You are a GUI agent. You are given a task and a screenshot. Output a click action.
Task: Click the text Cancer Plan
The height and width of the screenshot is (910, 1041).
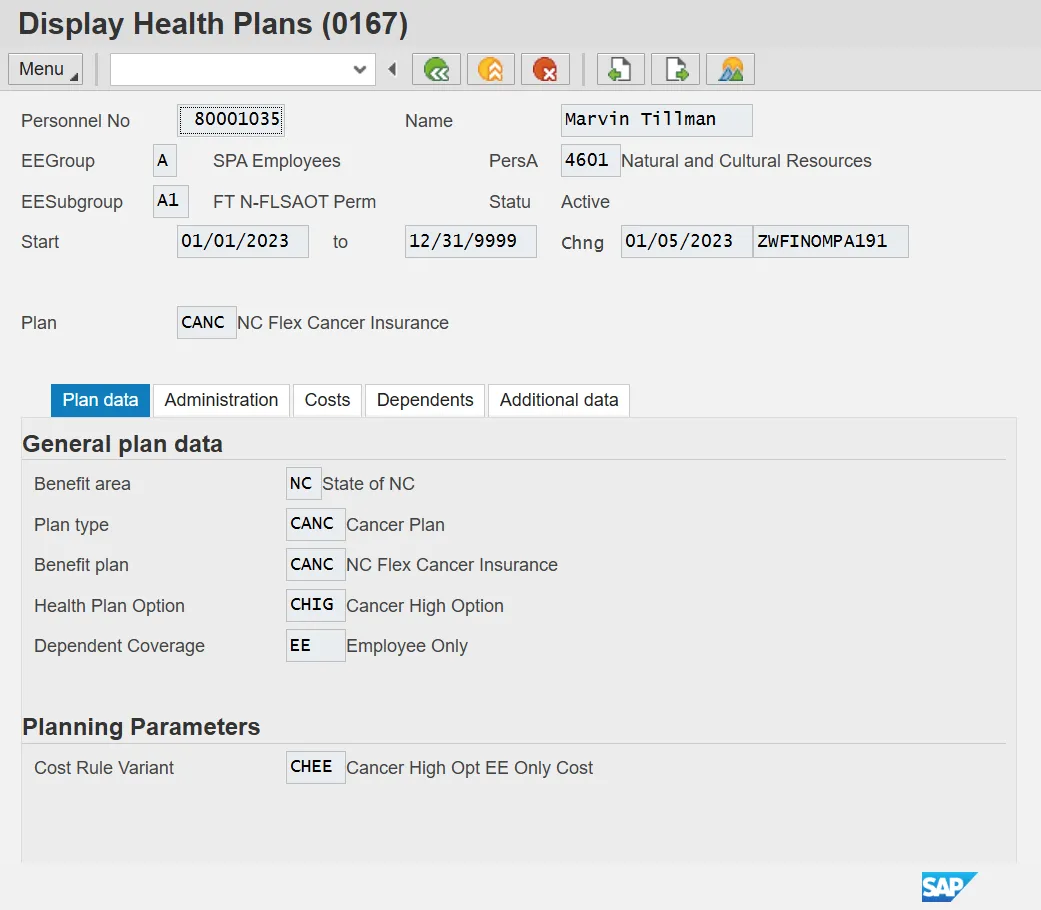396,525
